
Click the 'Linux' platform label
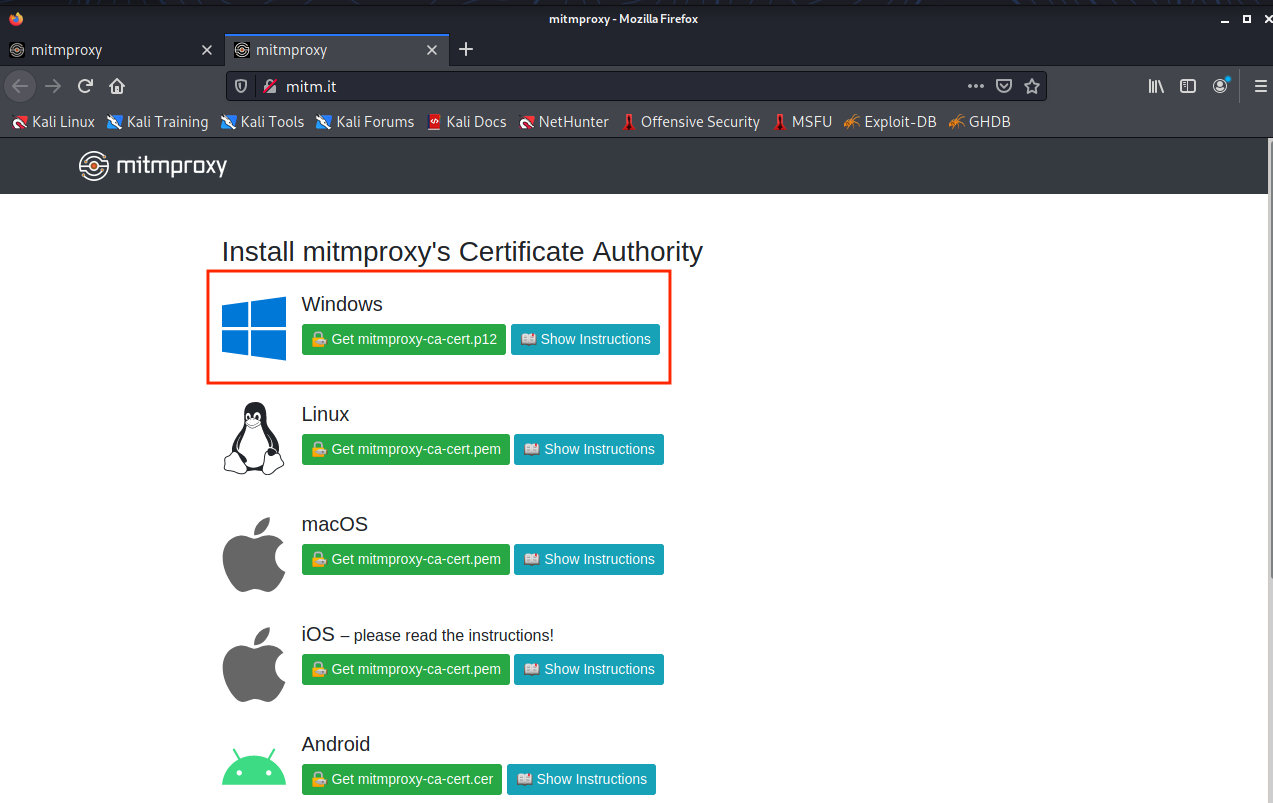pyautogui.click(x=326, y=414)
